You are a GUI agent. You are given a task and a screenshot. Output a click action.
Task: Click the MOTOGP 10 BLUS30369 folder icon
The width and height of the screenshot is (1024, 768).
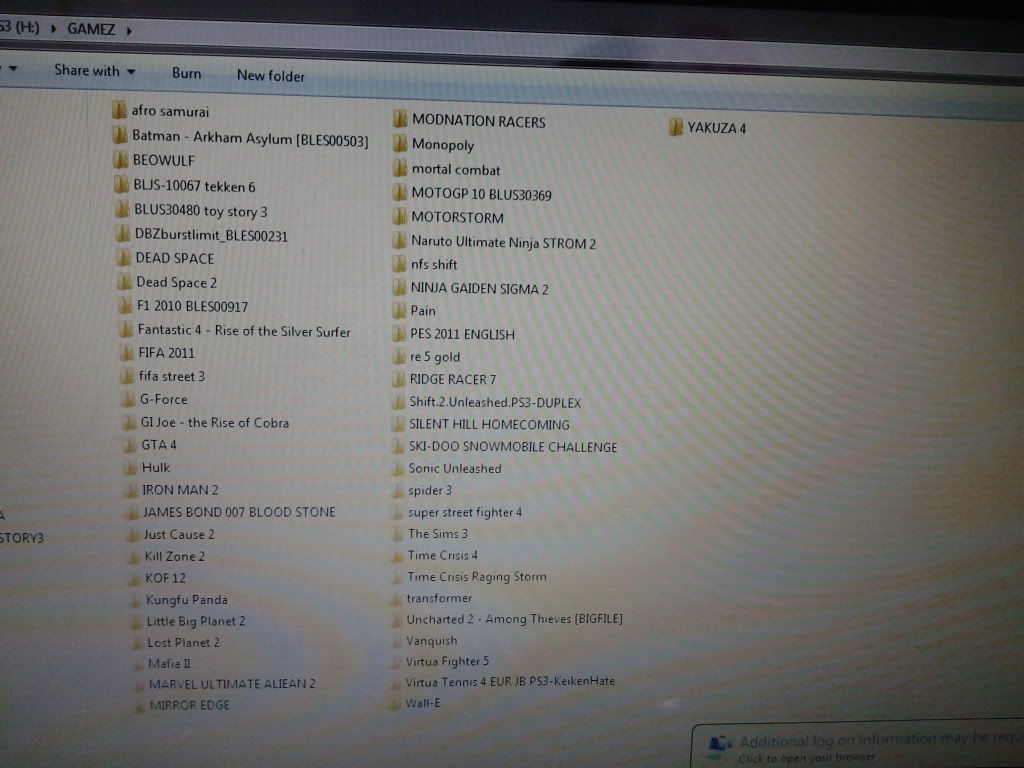tap(400, 193)
